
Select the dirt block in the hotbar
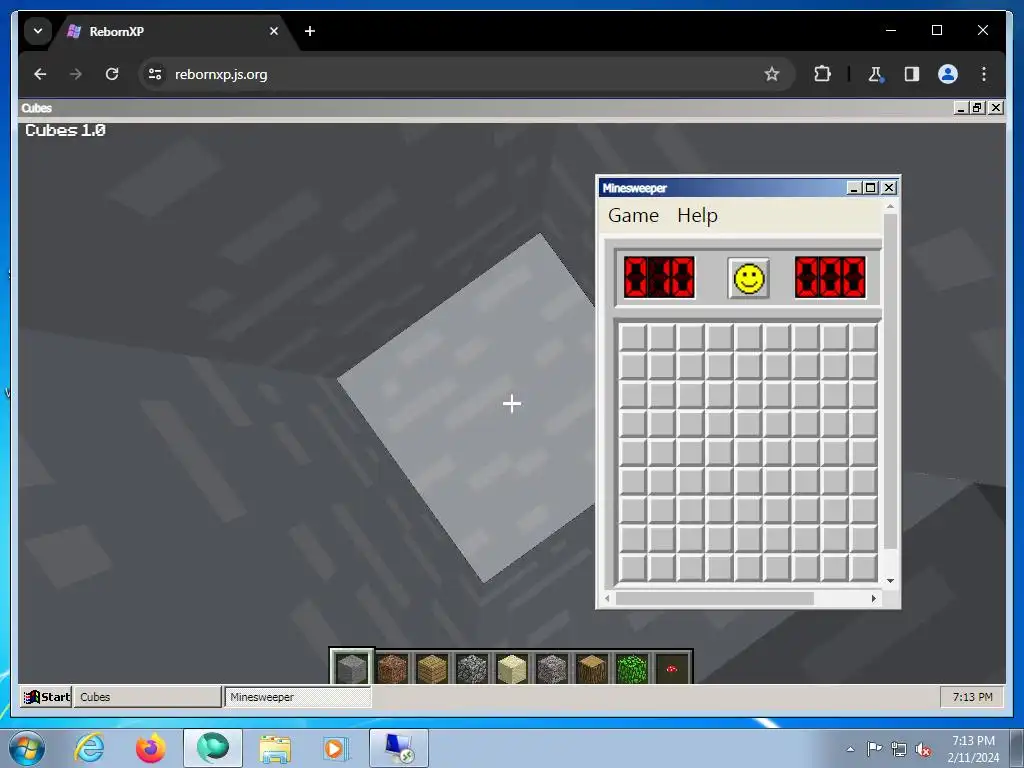[392, 668]
